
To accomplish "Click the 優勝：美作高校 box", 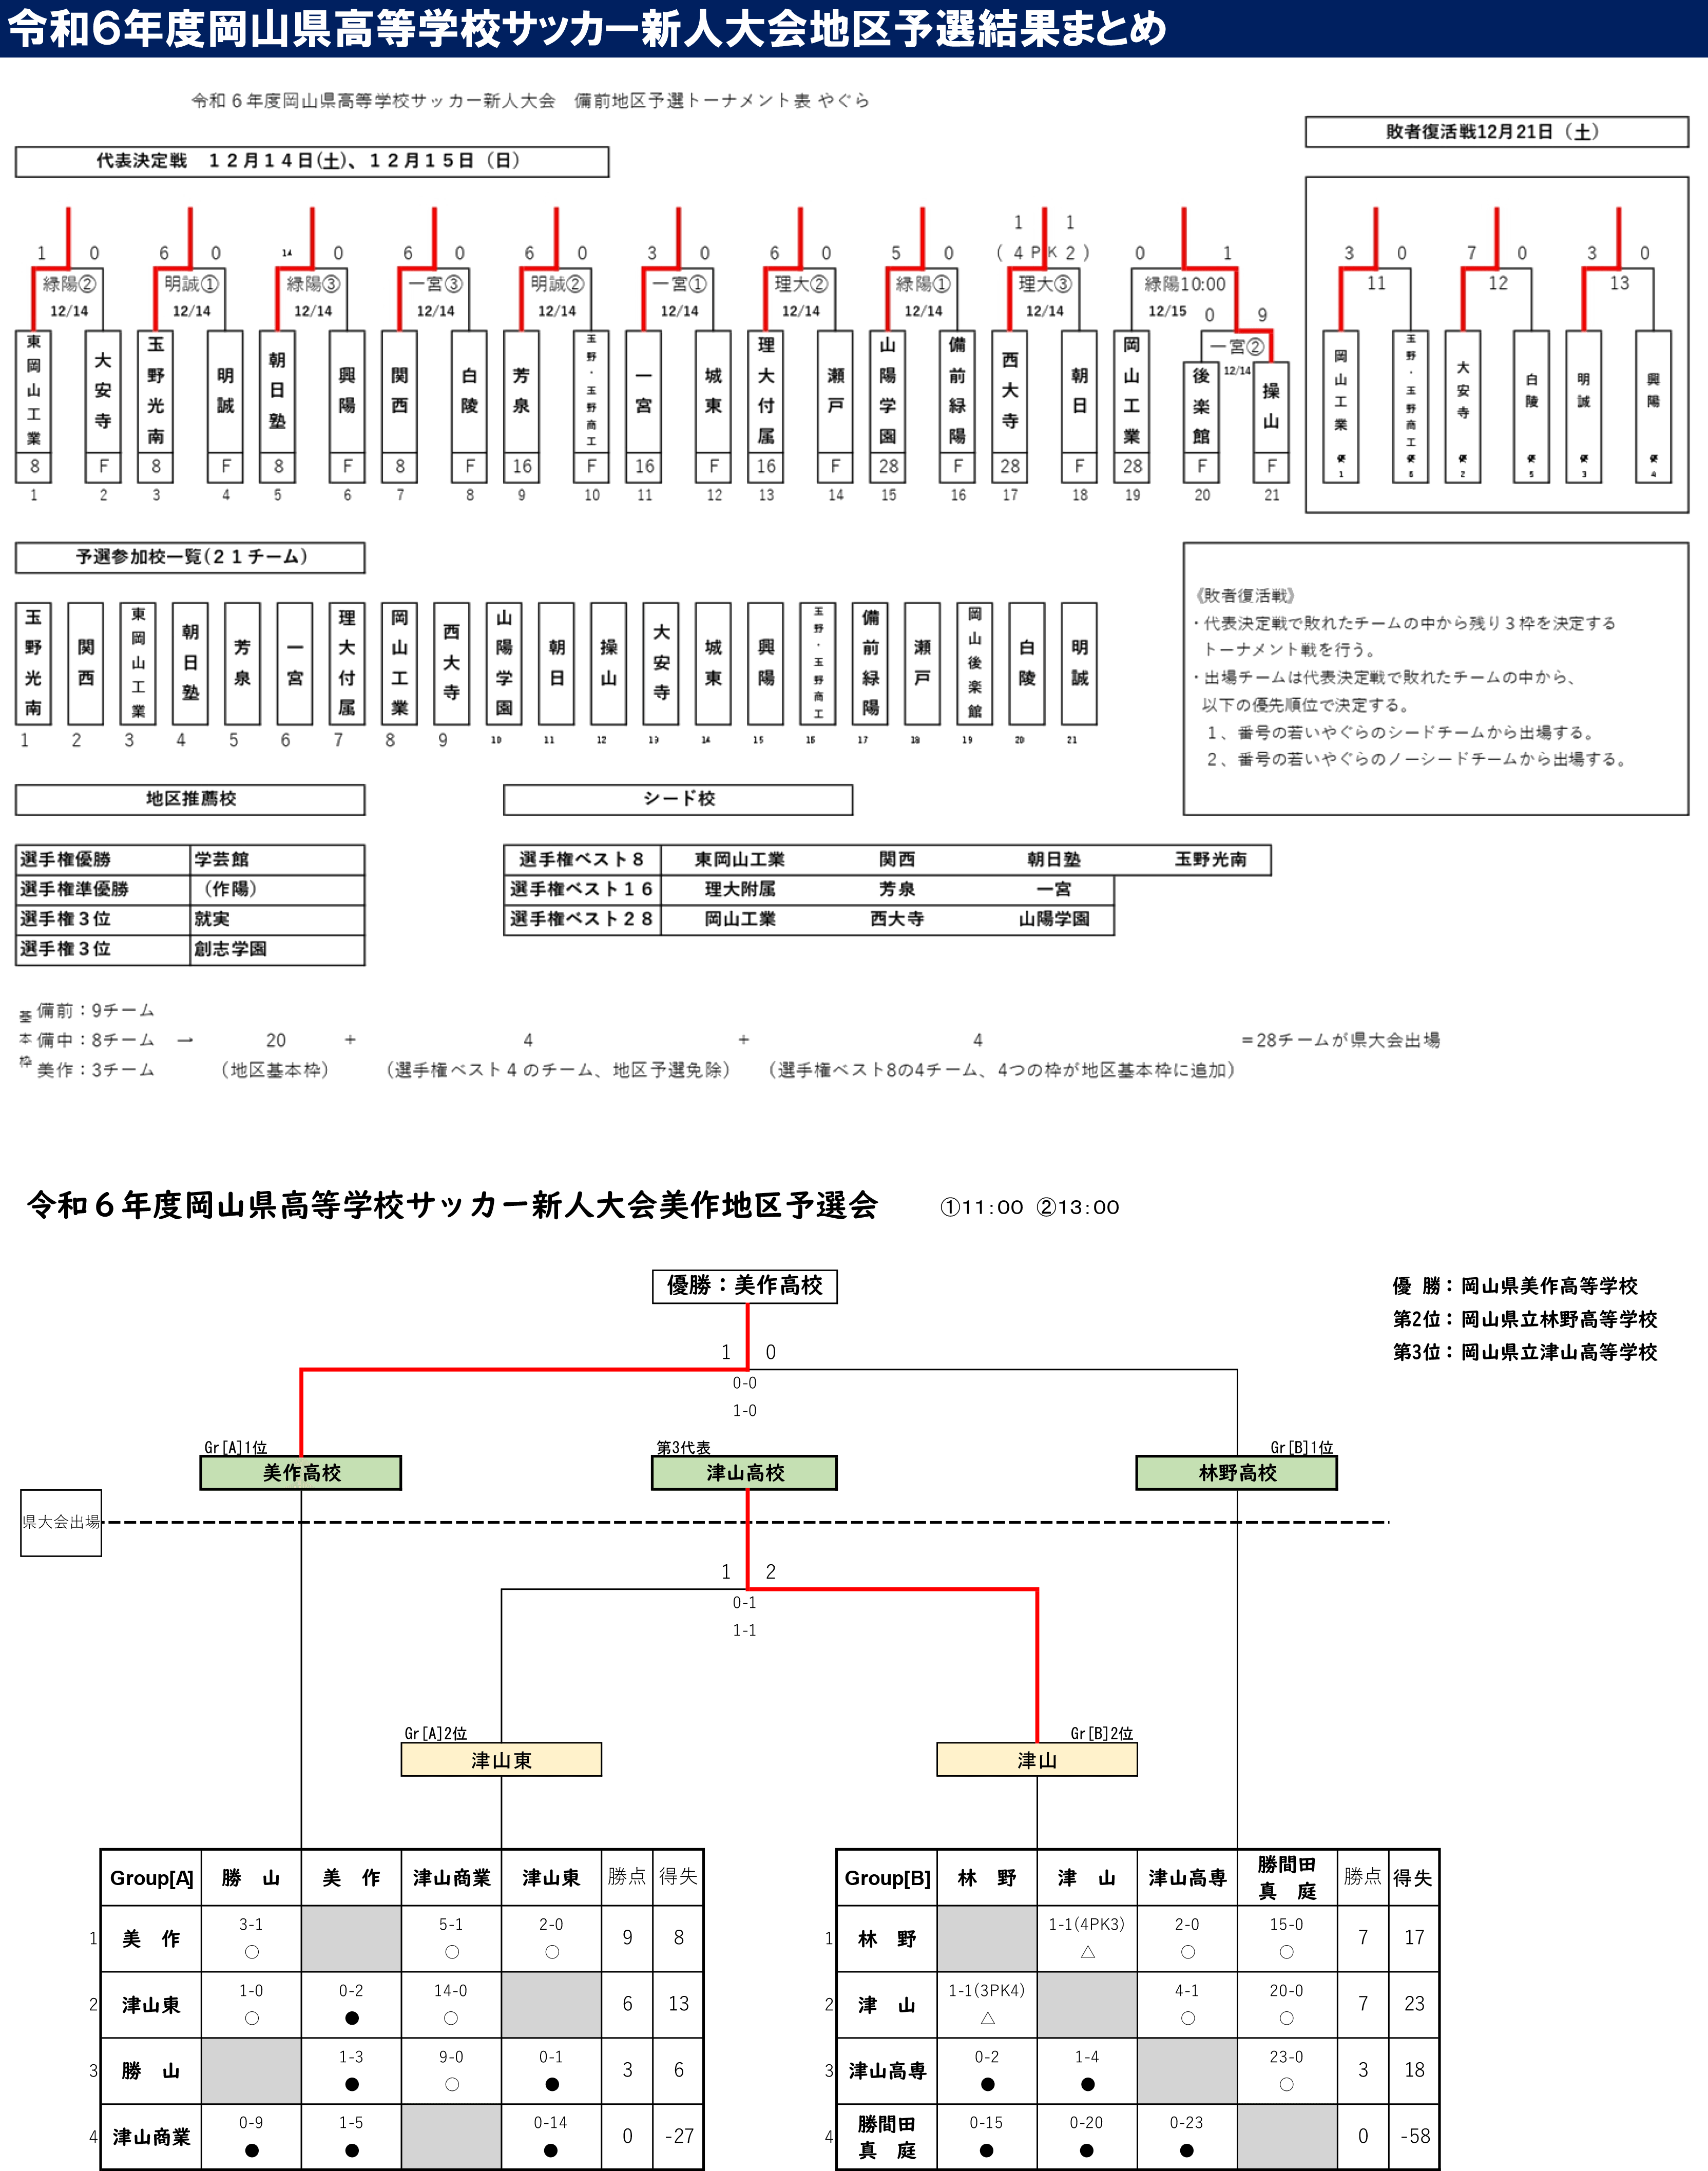I will tap(745, 1286).
